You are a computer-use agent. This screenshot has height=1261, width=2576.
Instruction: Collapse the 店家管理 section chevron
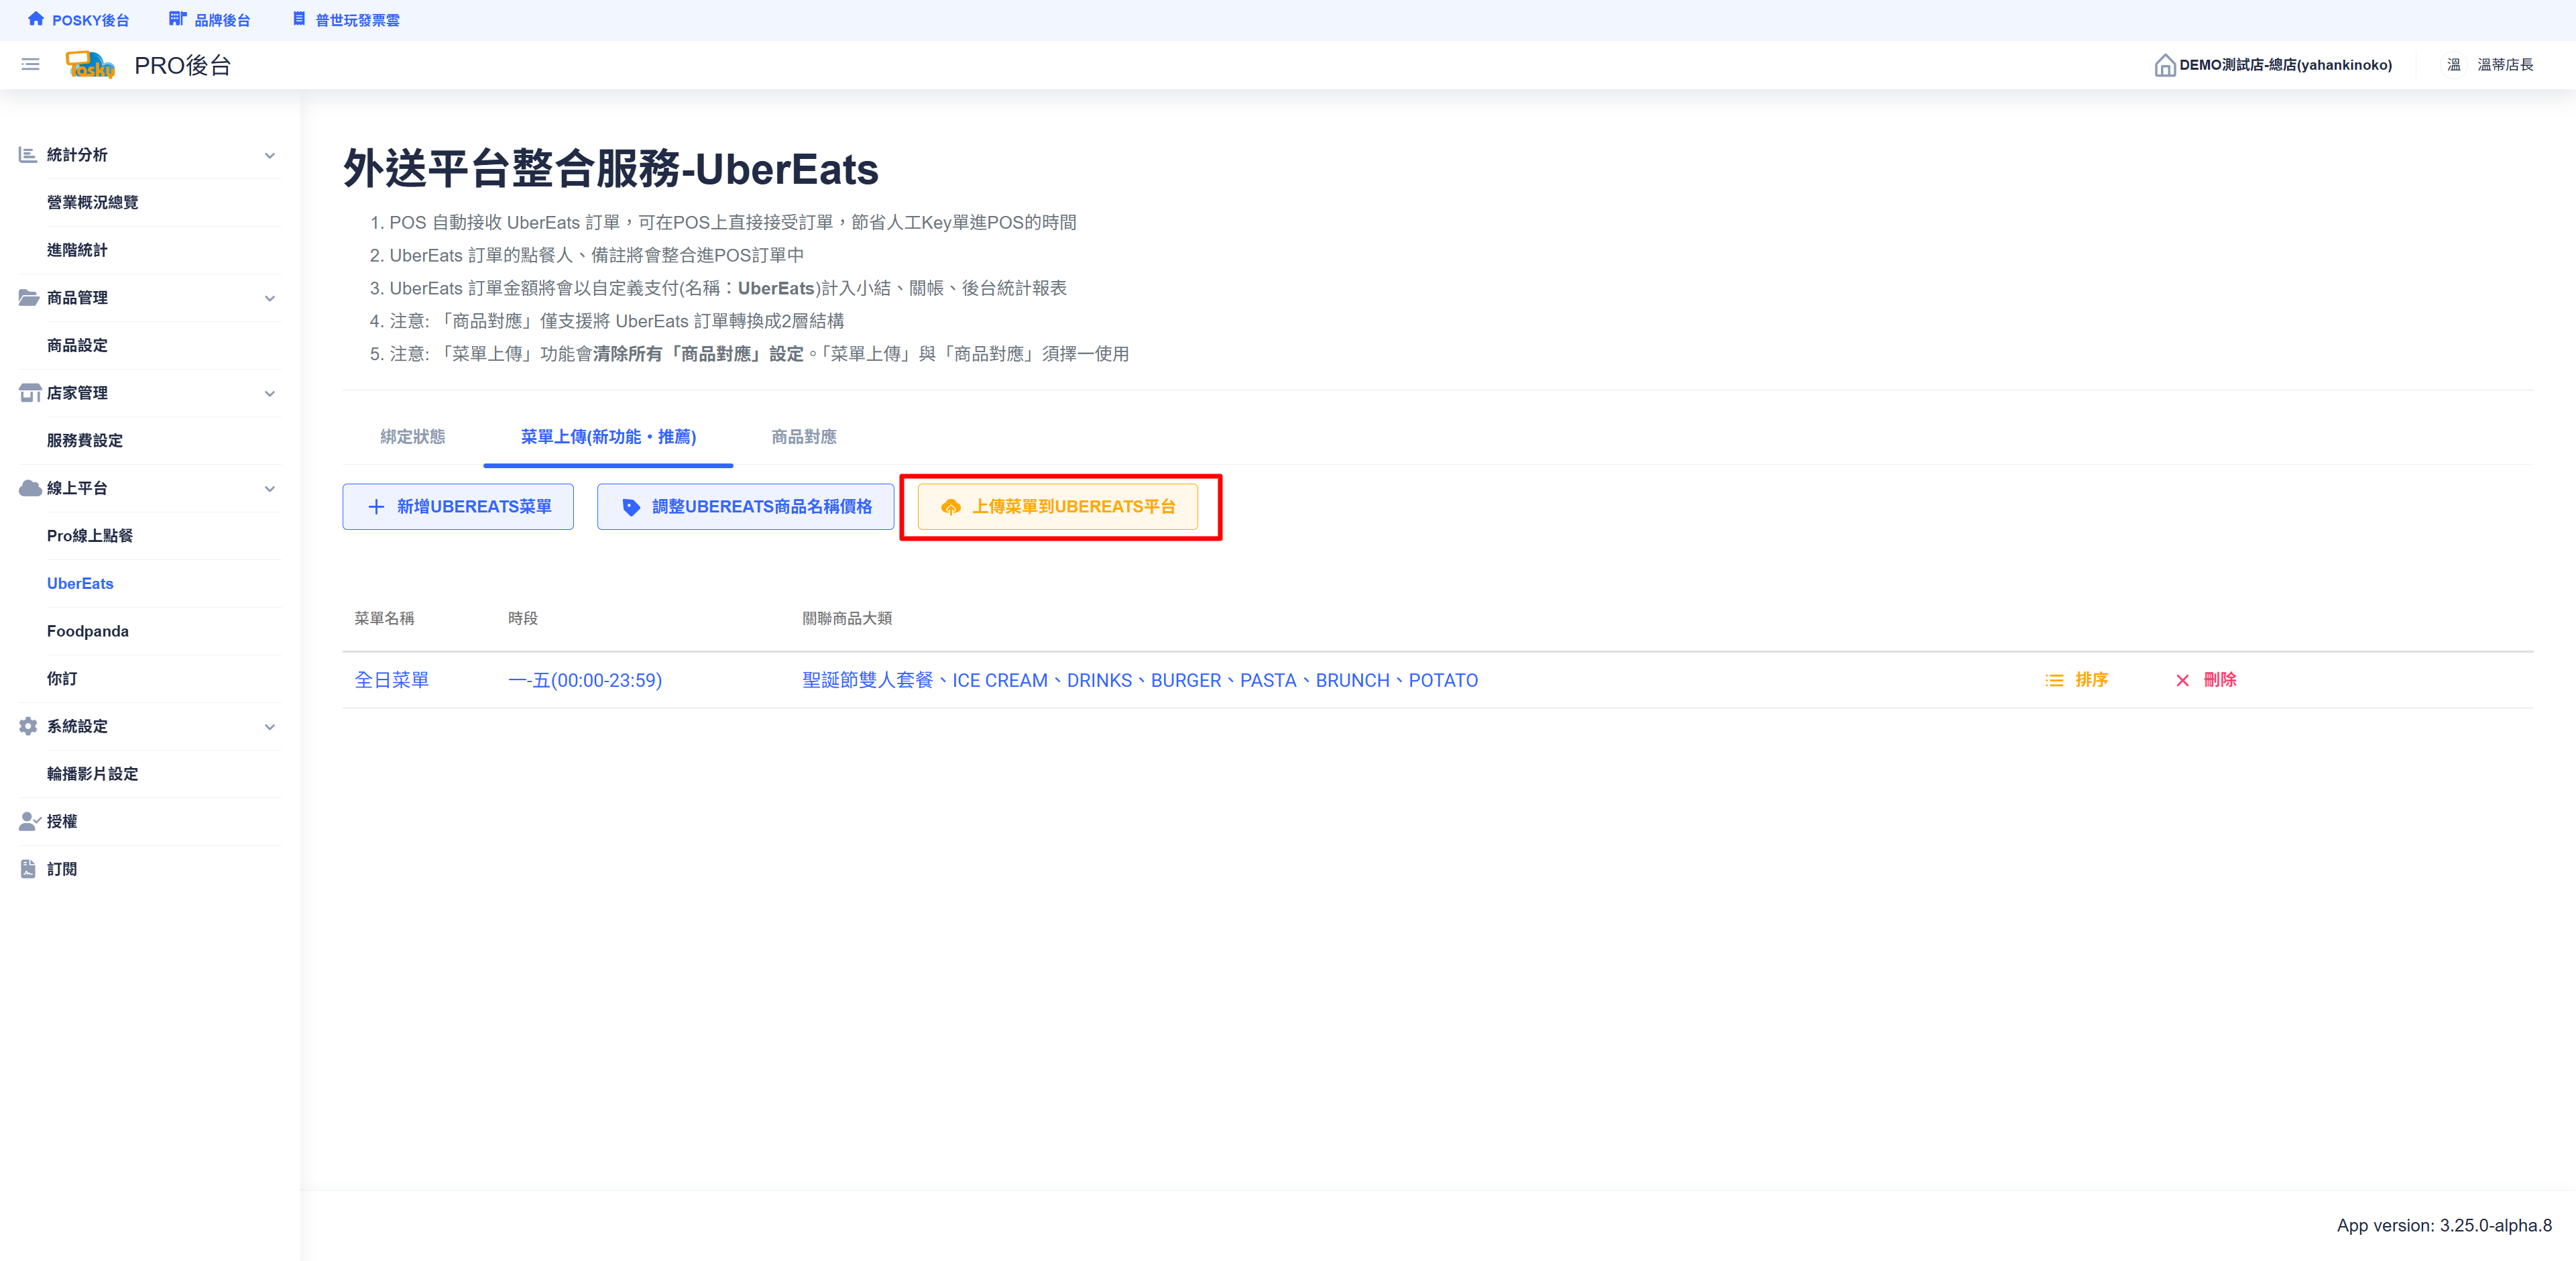(x=269, y=393)
